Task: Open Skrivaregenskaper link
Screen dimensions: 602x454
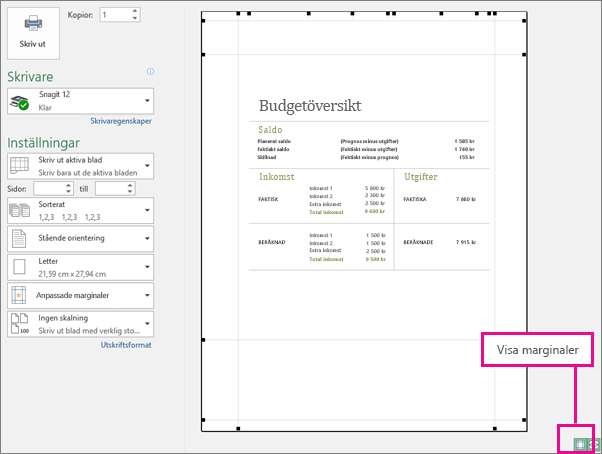Action: (x=121, y=121)
